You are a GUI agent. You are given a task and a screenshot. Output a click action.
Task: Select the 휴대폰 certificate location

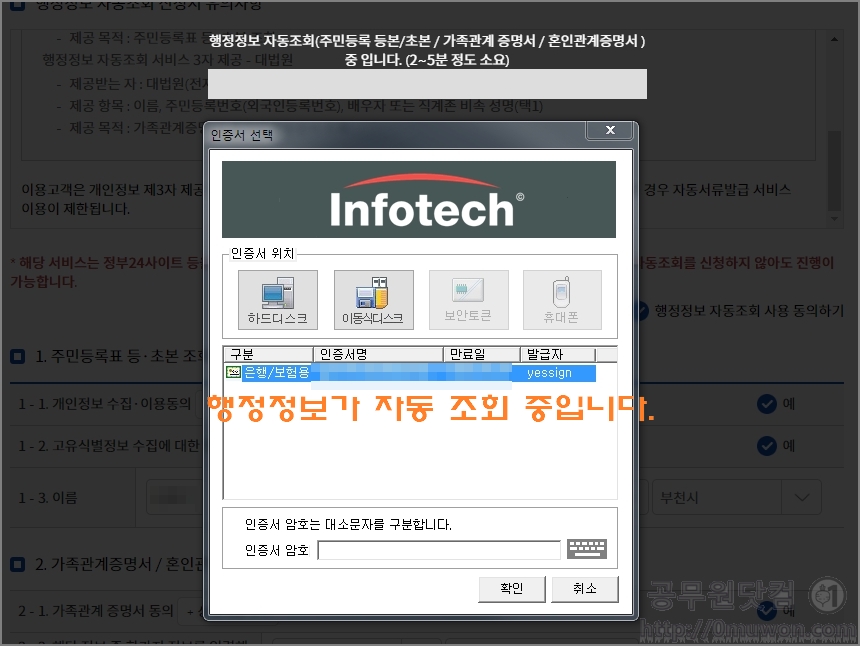pyautogui.click(x=562, y=299)
